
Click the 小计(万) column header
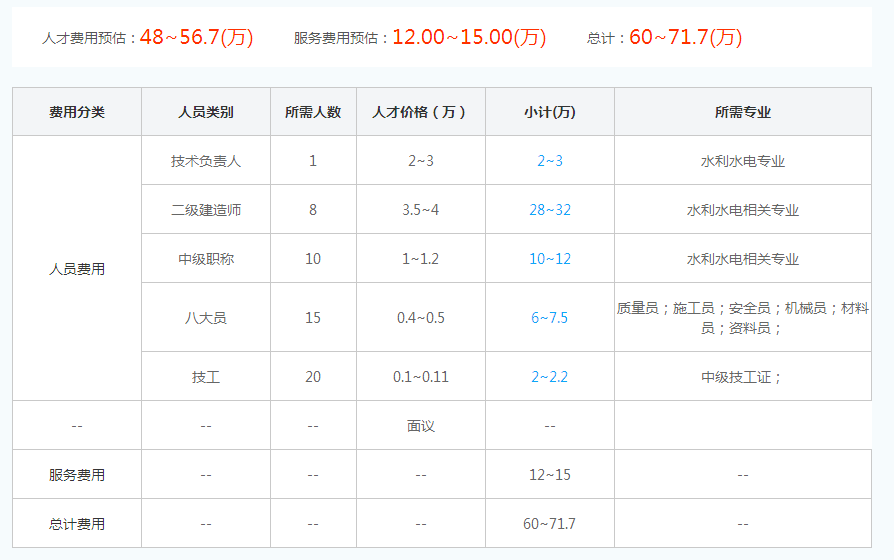550,112
